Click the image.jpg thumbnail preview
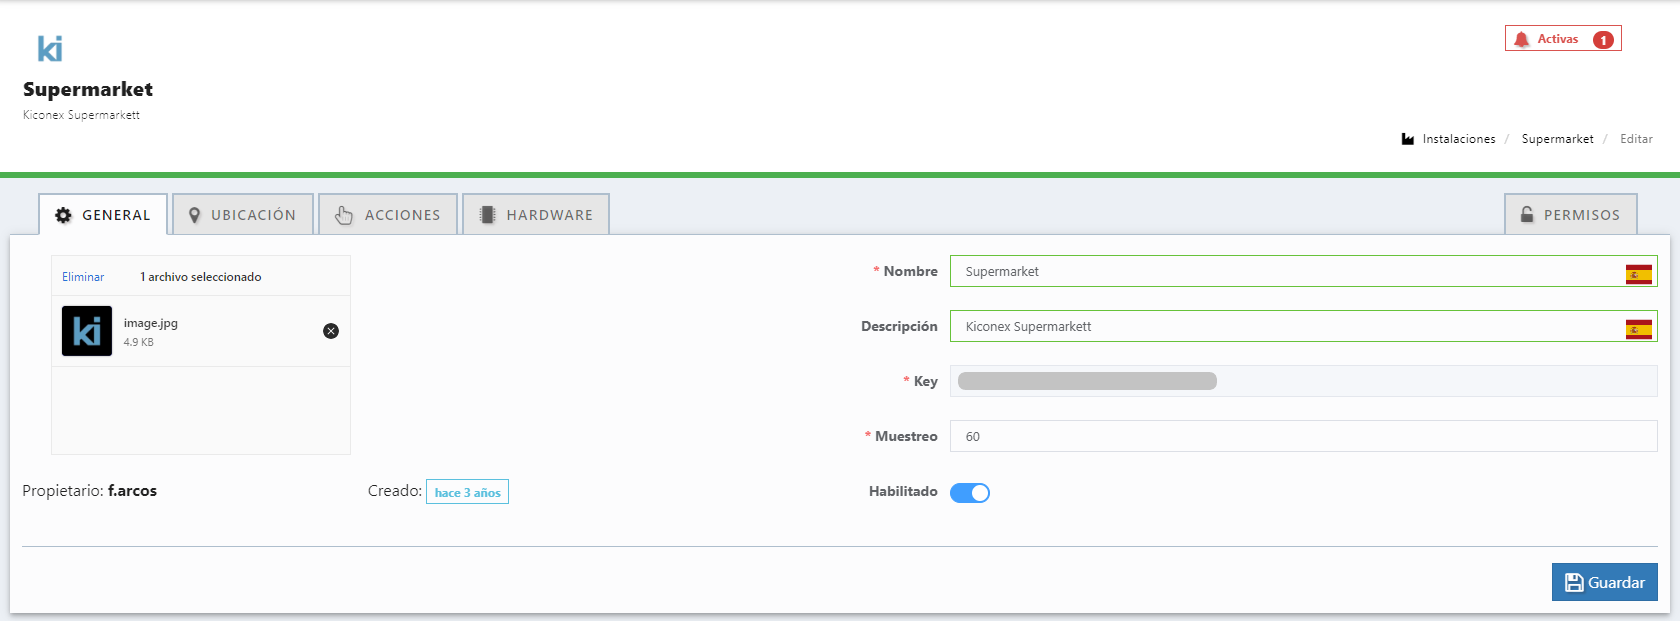1680x621 pixels. coord(87,331)
